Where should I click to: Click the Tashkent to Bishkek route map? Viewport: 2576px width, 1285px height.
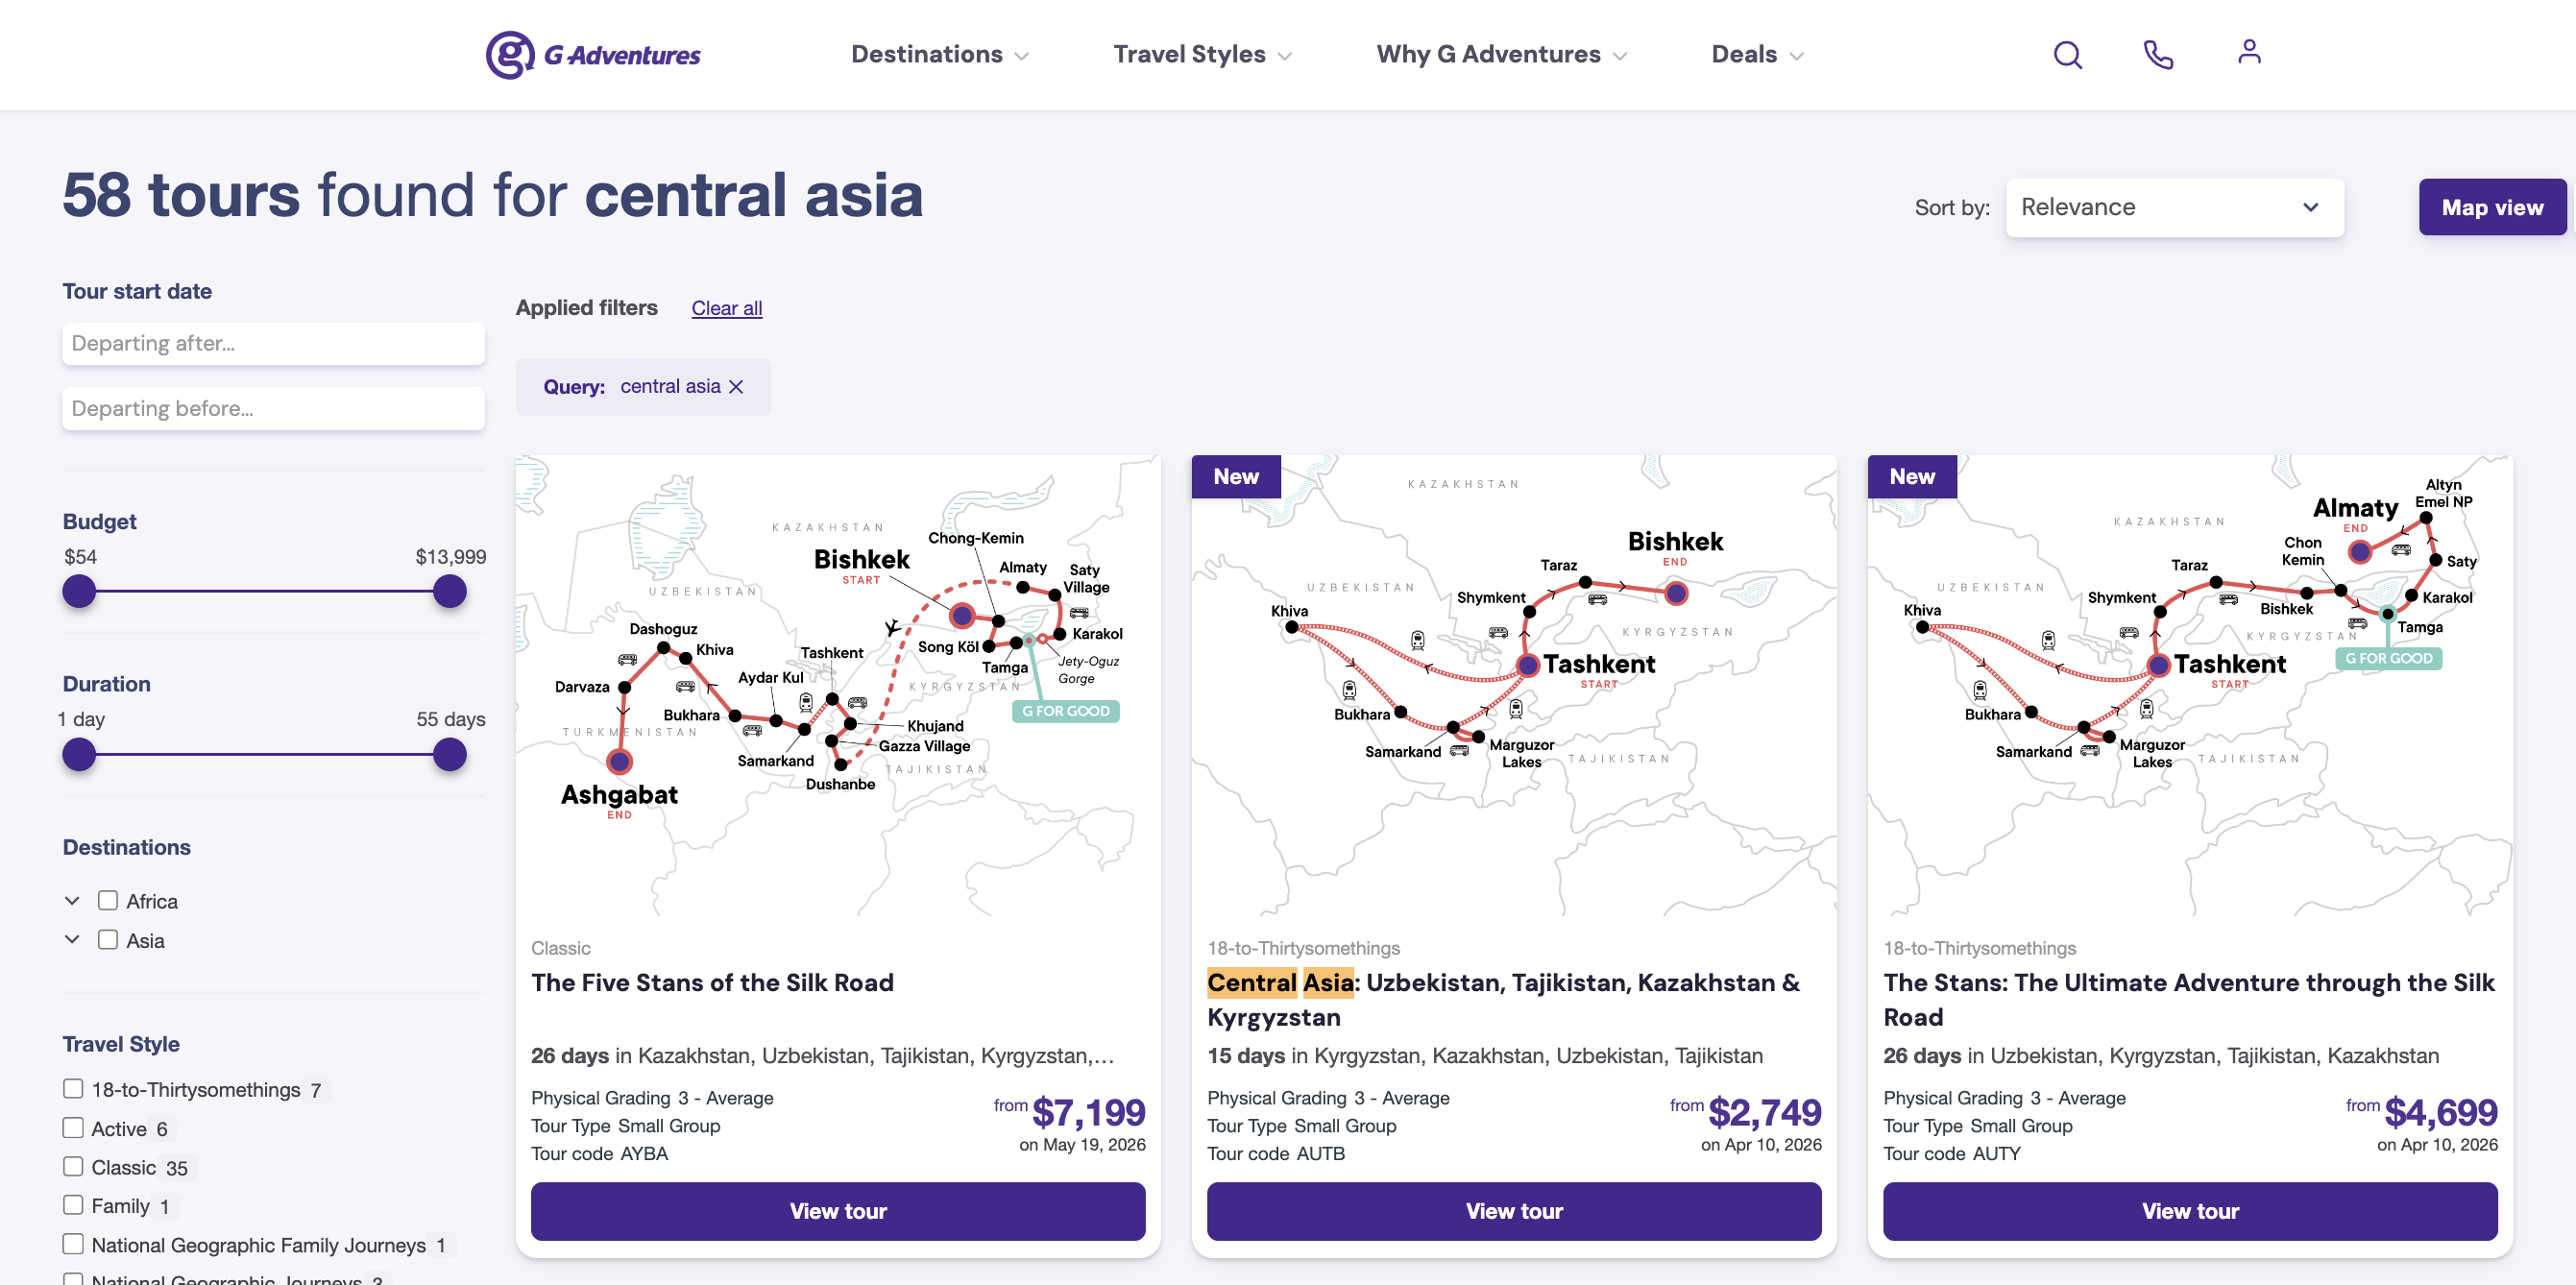[1514, 686]
